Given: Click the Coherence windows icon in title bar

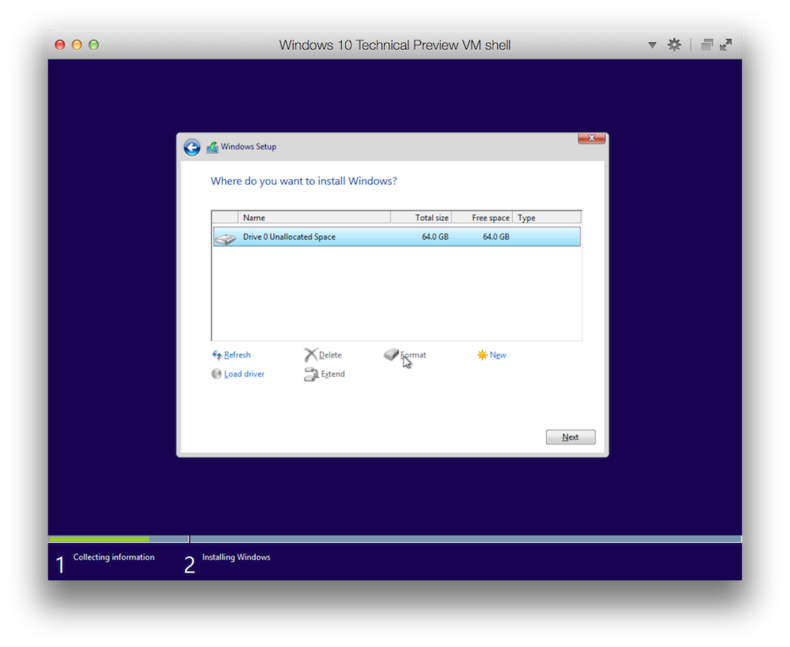Looking at the screenshot, I should coord(707,45).
